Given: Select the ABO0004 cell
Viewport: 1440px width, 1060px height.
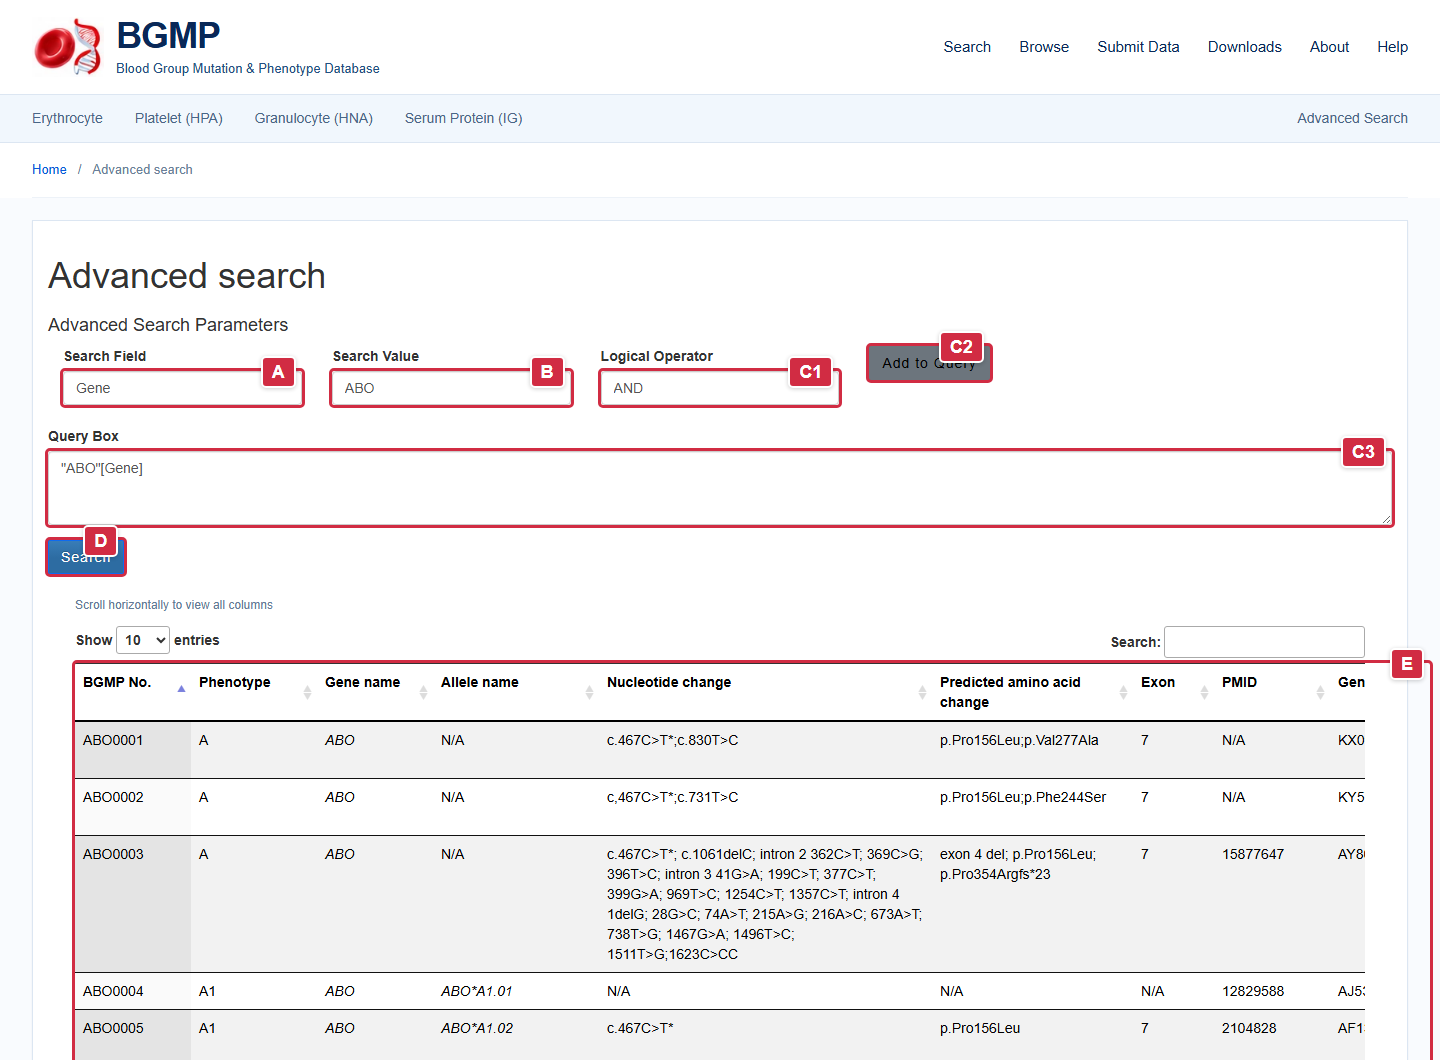Looking at the screenshot, I should (133, 991).
